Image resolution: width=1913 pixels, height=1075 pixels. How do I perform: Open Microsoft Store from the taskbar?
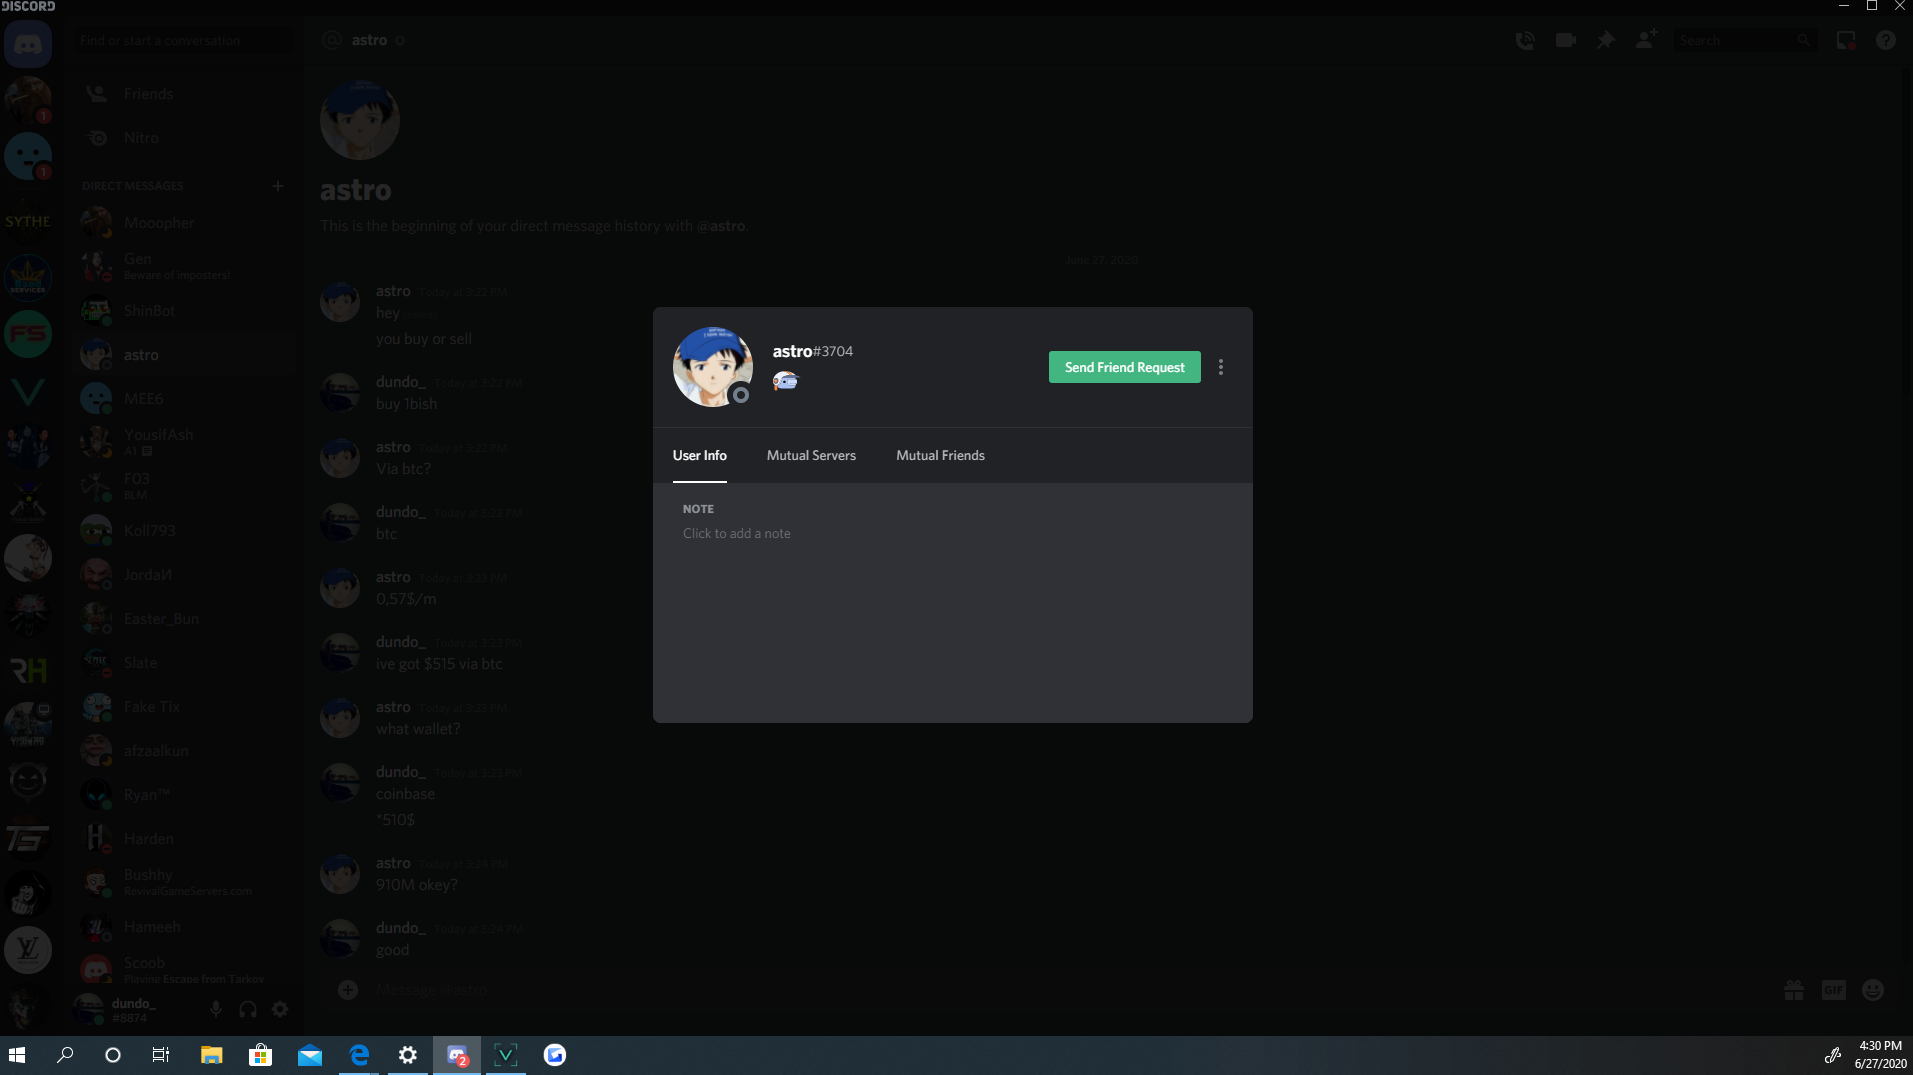[260, 1055]
